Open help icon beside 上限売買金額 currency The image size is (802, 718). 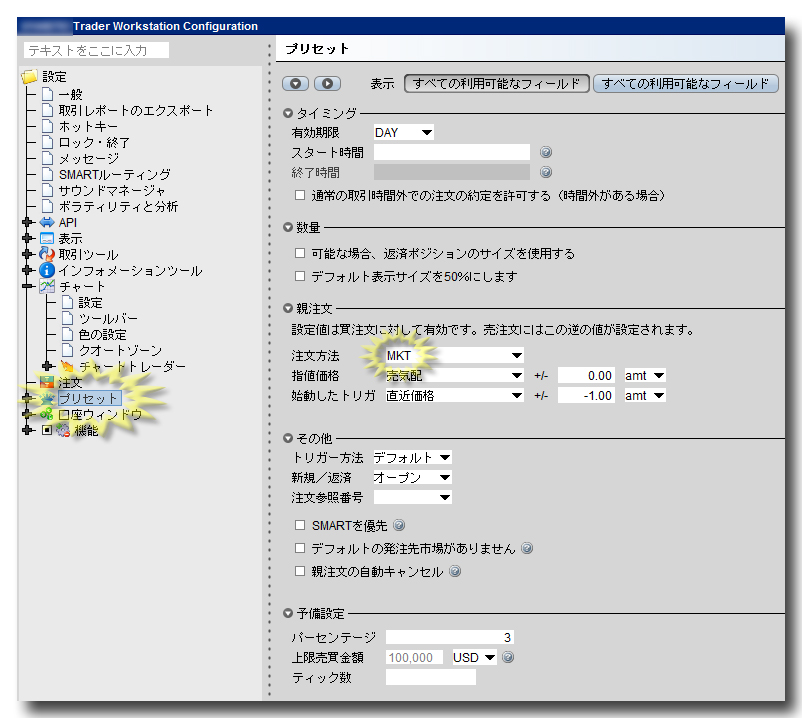[x=508, y=657]
